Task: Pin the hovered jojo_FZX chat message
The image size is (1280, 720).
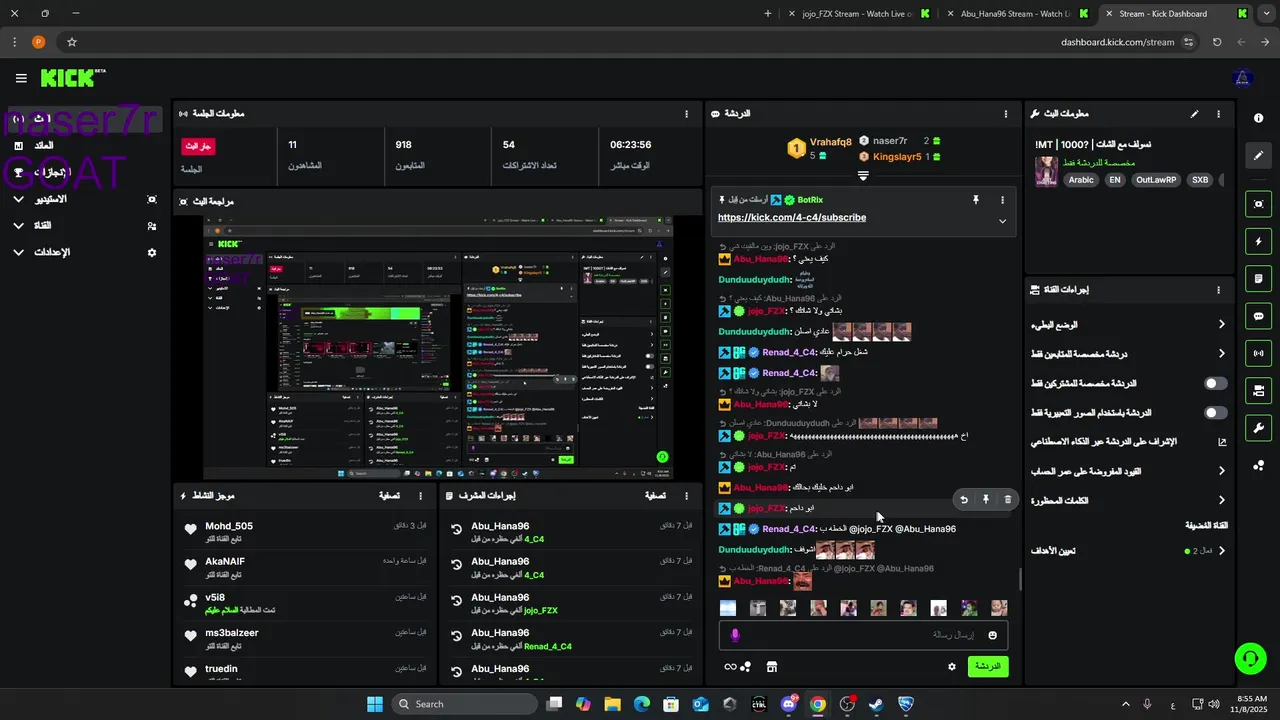Action: coord(985,499)
